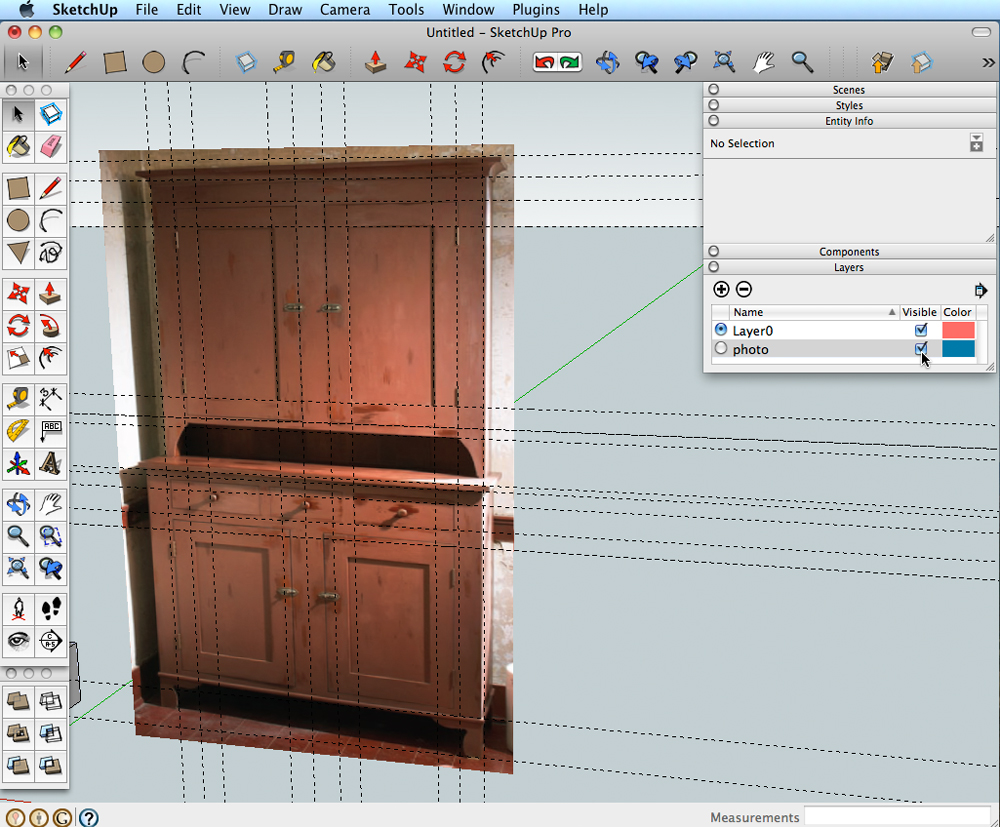The height and width of the screenshot is (827, 1000).
Task: Pick the Tape Measure tool in left palette
Action: [x=18, y=399]
